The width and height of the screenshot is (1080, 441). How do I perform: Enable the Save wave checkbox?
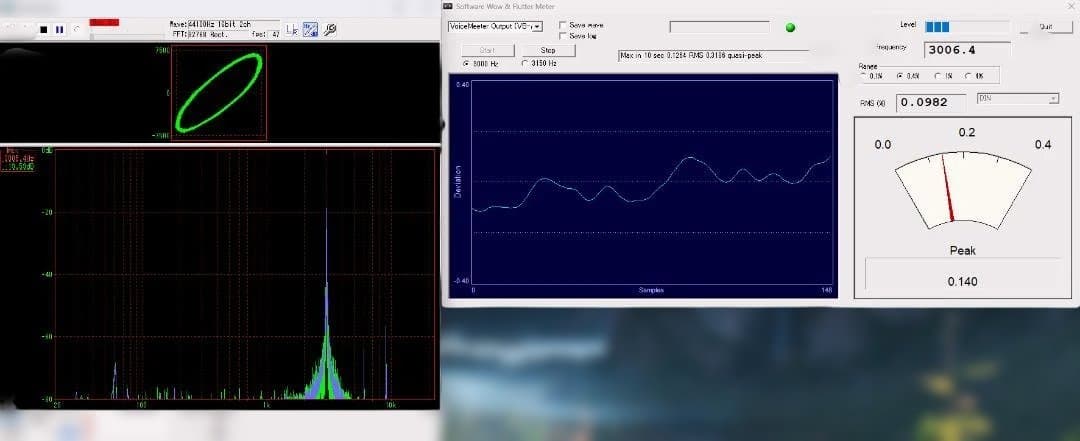(x=563, y=25)
